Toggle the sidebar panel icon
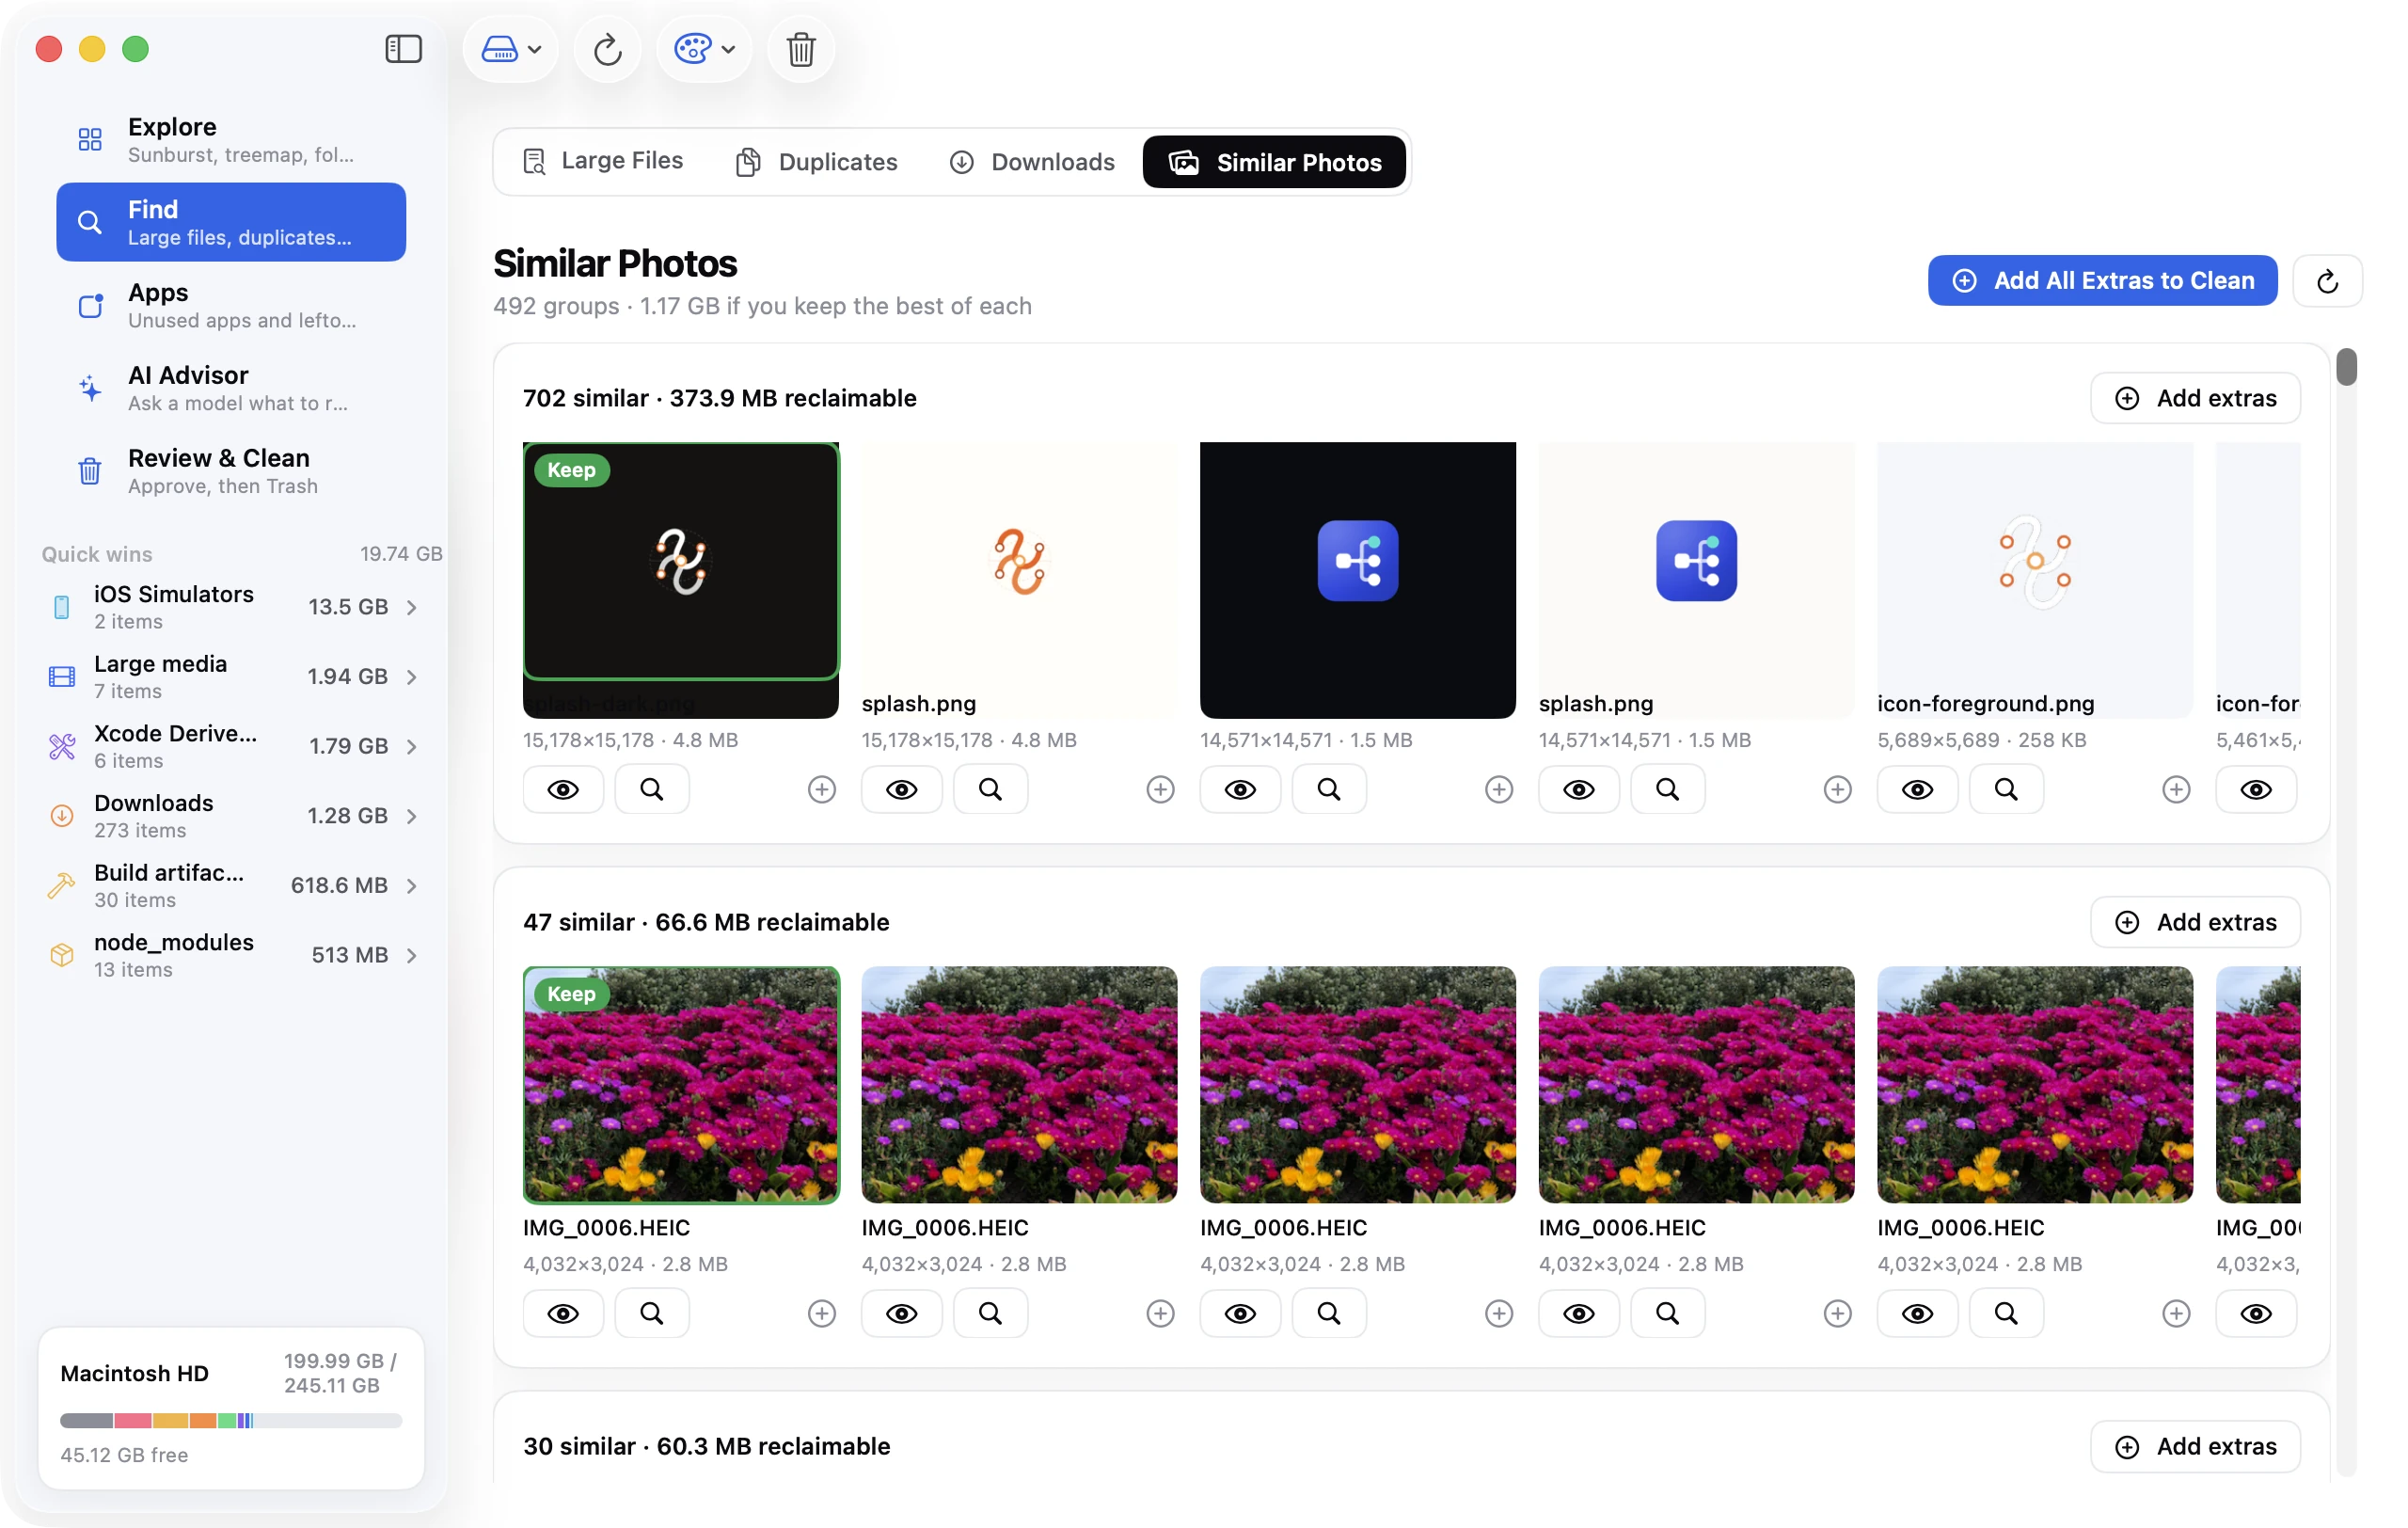This screenshot has width=2408, height=1528. click(x=403, y=49)
